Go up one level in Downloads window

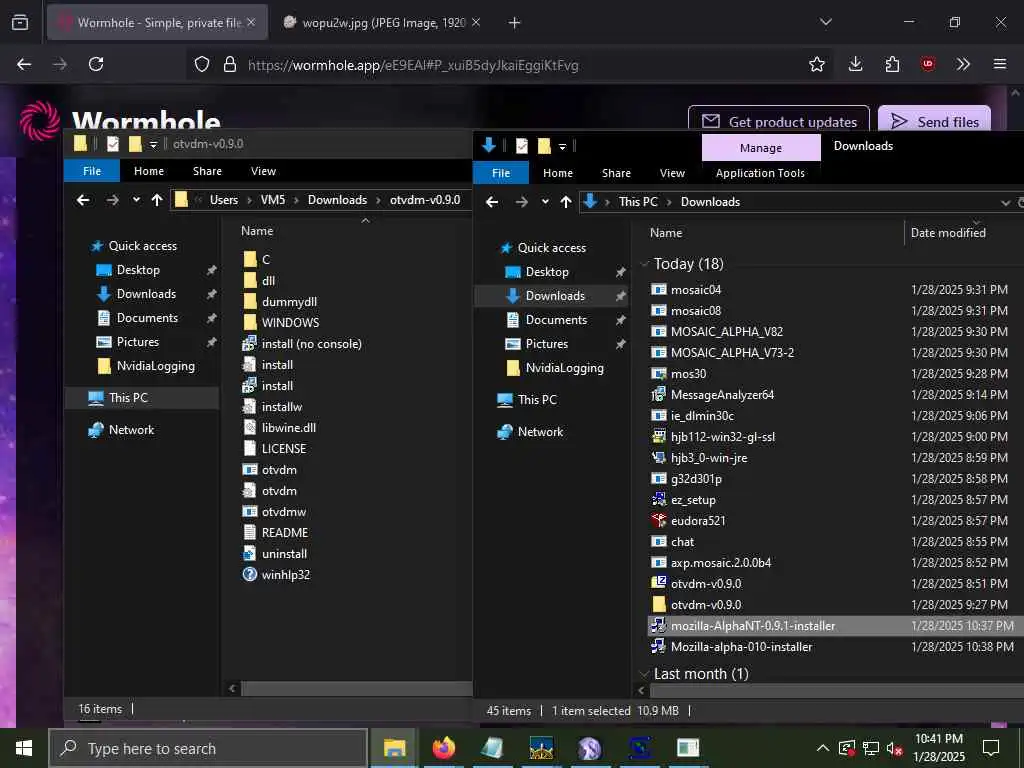566,202
